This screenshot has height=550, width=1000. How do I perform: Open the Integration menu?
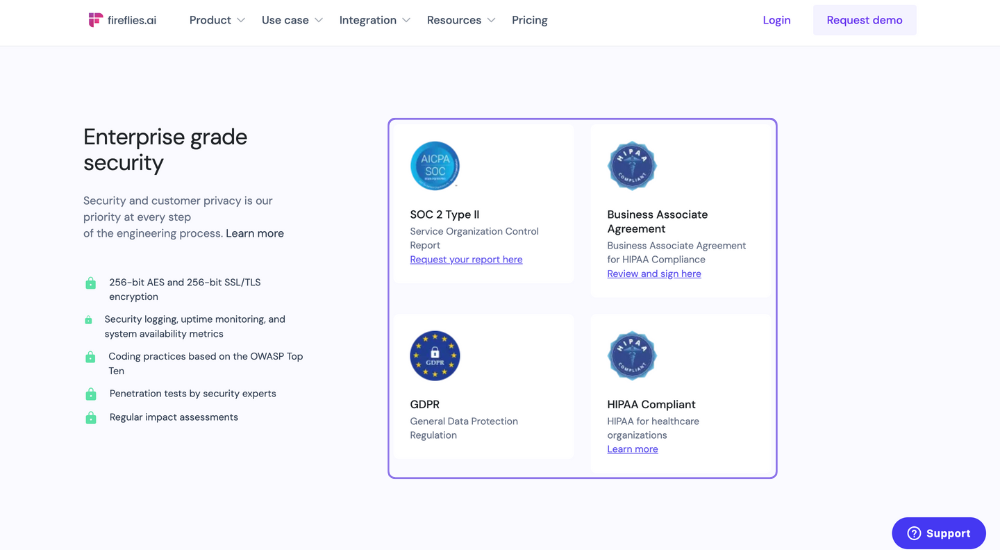(375, 20)
